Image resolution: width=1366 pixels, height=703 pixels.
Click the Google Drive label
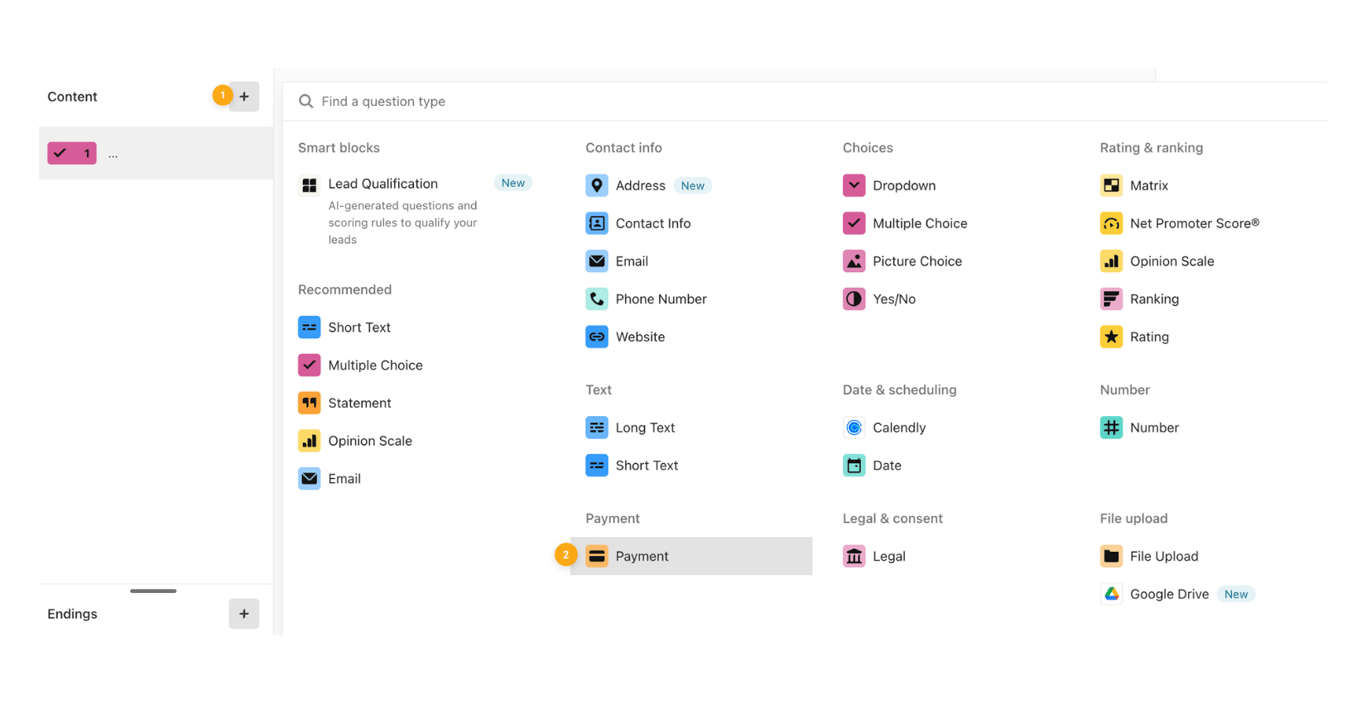(x=1169, y=594)
